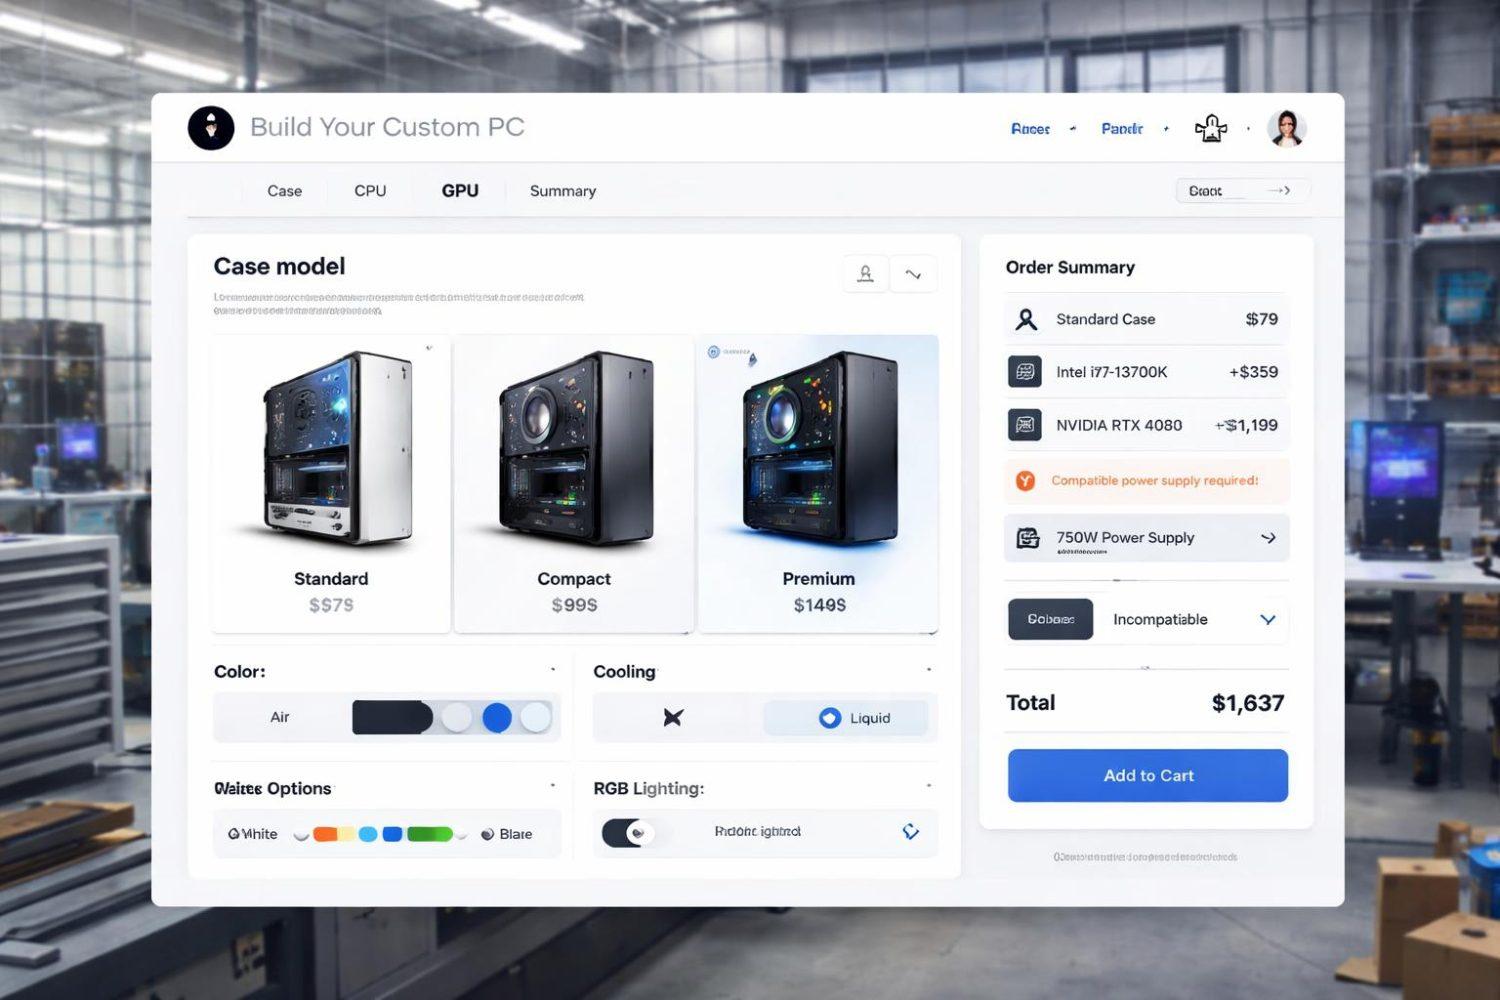Click the CPU chip icon beside Intel i7-13700K
This screenshot has height=1000, width=1500.
(x=1025, y=372)
